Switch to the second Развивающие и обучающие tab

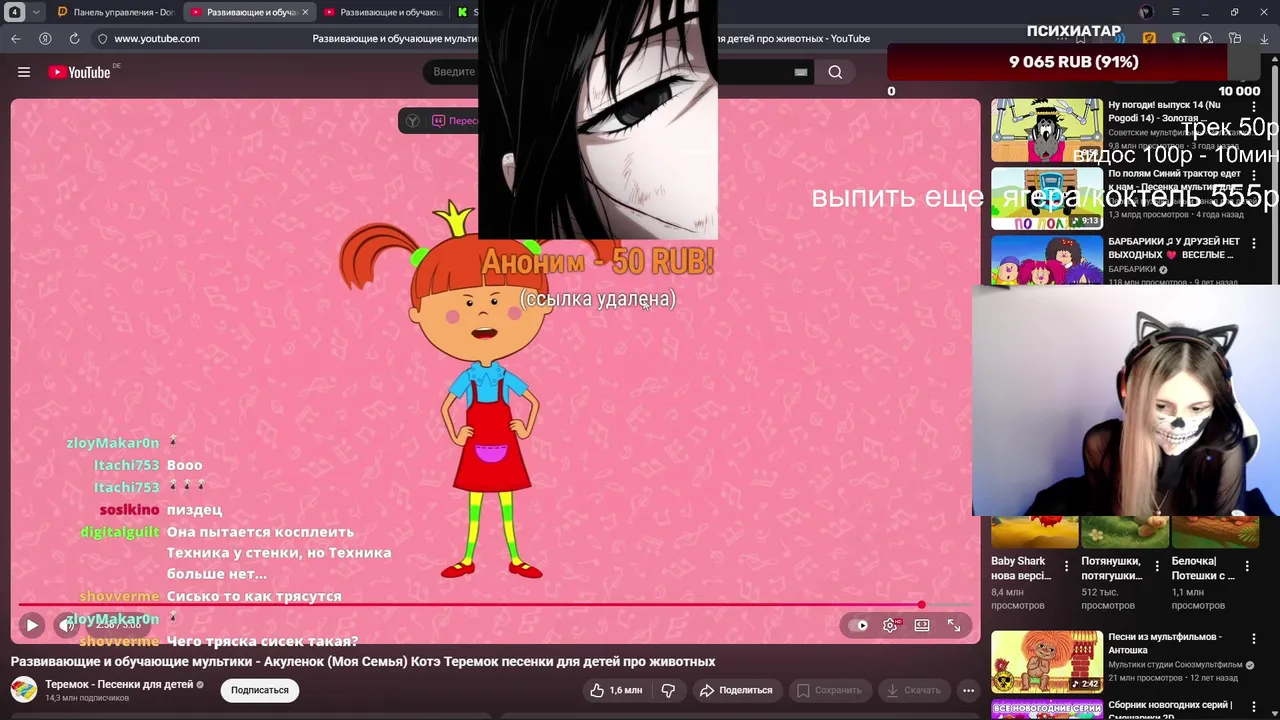coord(383,12)
